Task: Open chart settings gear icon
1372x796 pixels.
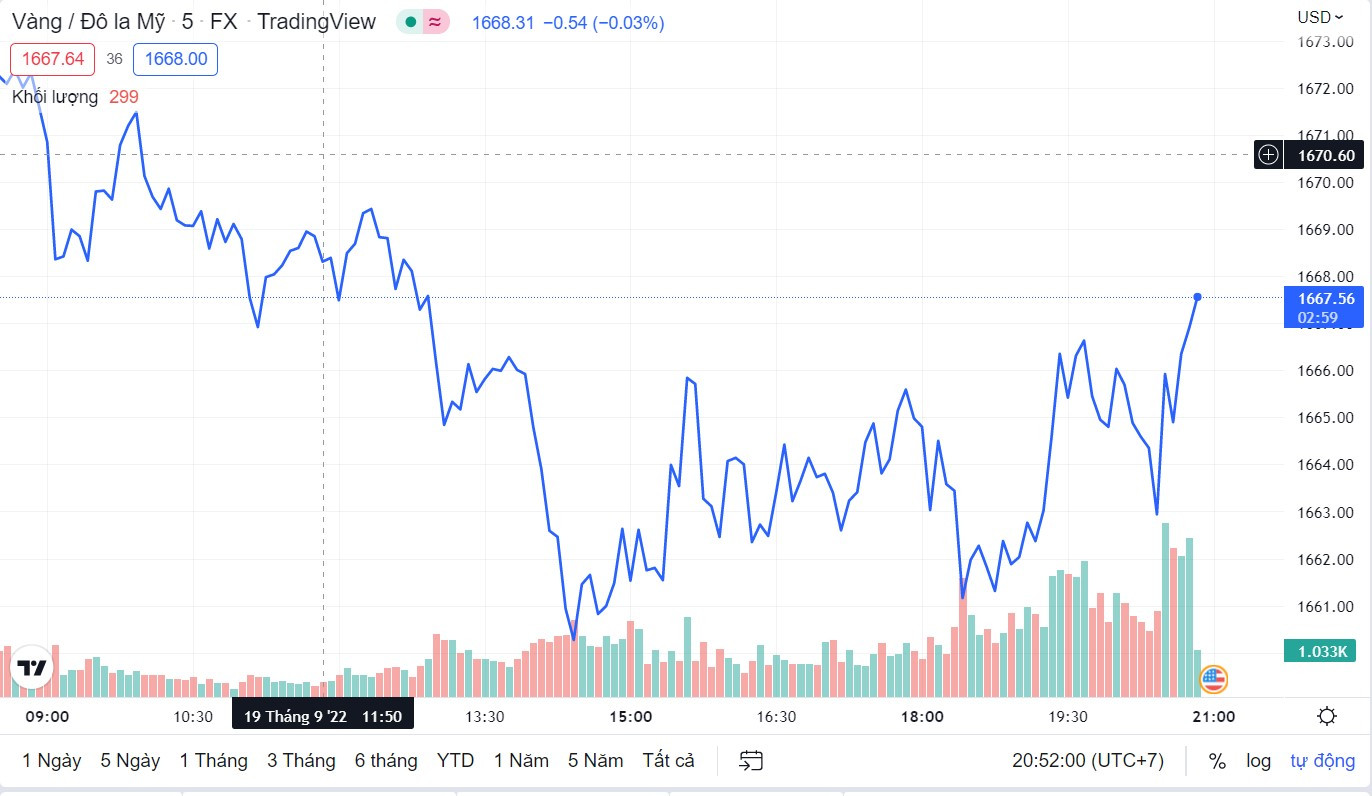Action: (x=1327, y=716)
